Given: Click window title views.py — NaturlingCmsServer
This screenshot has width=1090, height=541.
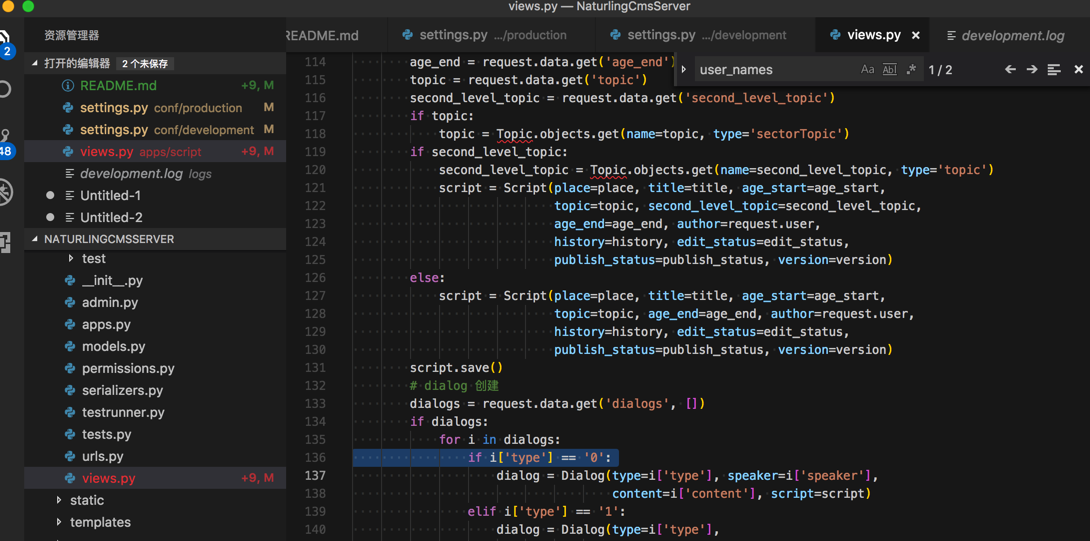Looking at the screenshot, I should pos(599,6).
